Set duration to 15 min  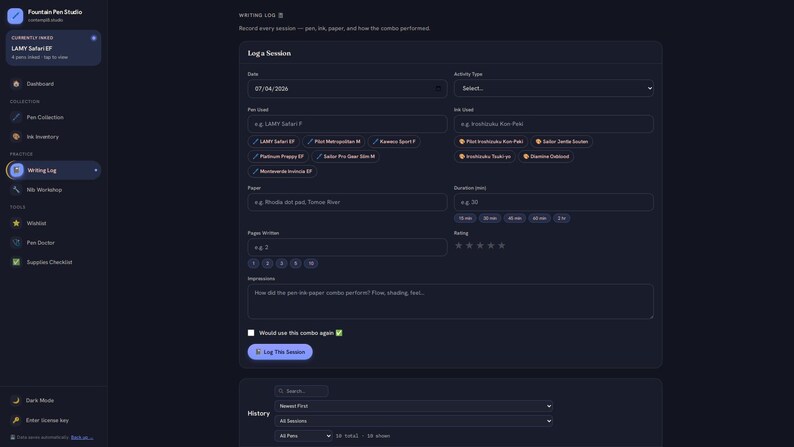465,218
